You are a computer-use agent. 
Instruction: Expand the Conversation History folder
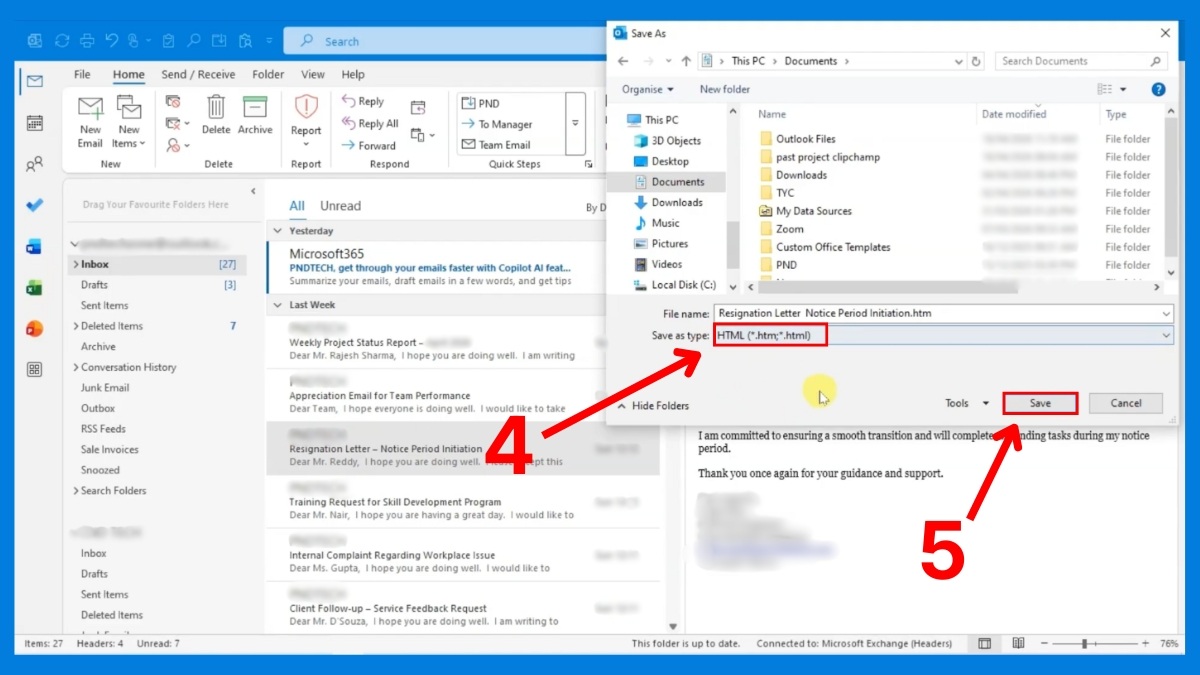click(75, 367)
